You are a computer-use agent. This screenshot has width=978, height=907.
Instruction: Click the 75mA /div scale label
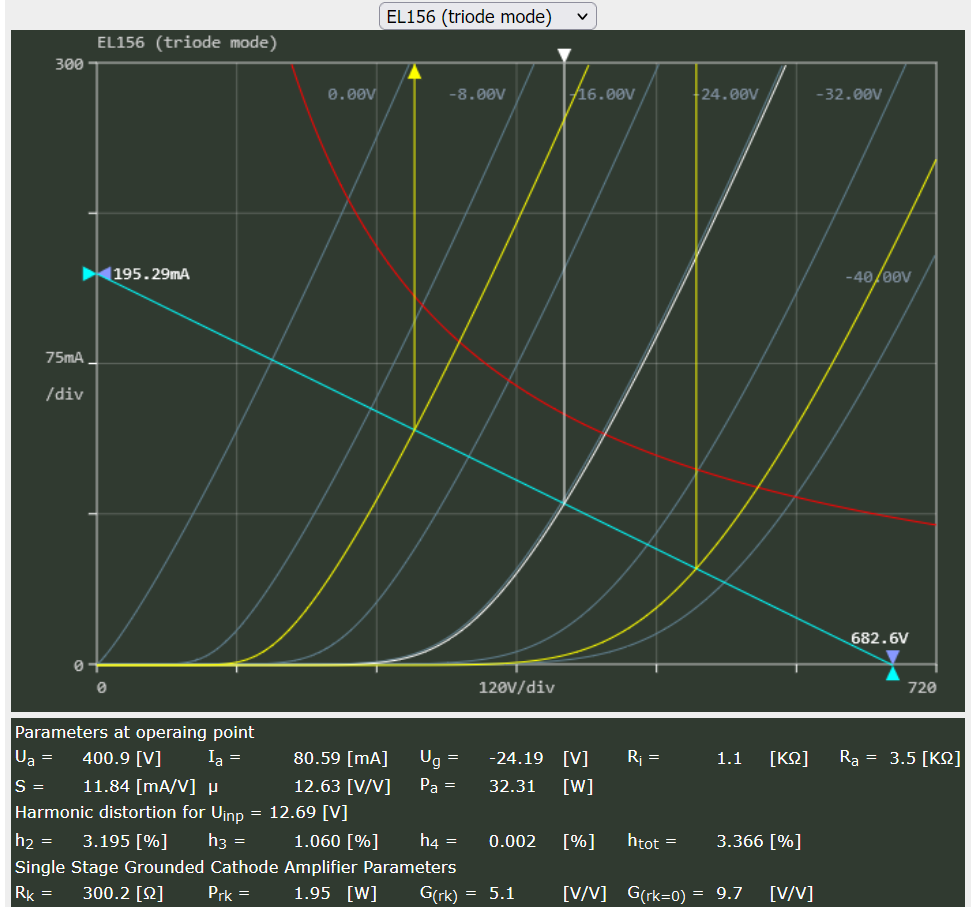click(x=64, y=376)
